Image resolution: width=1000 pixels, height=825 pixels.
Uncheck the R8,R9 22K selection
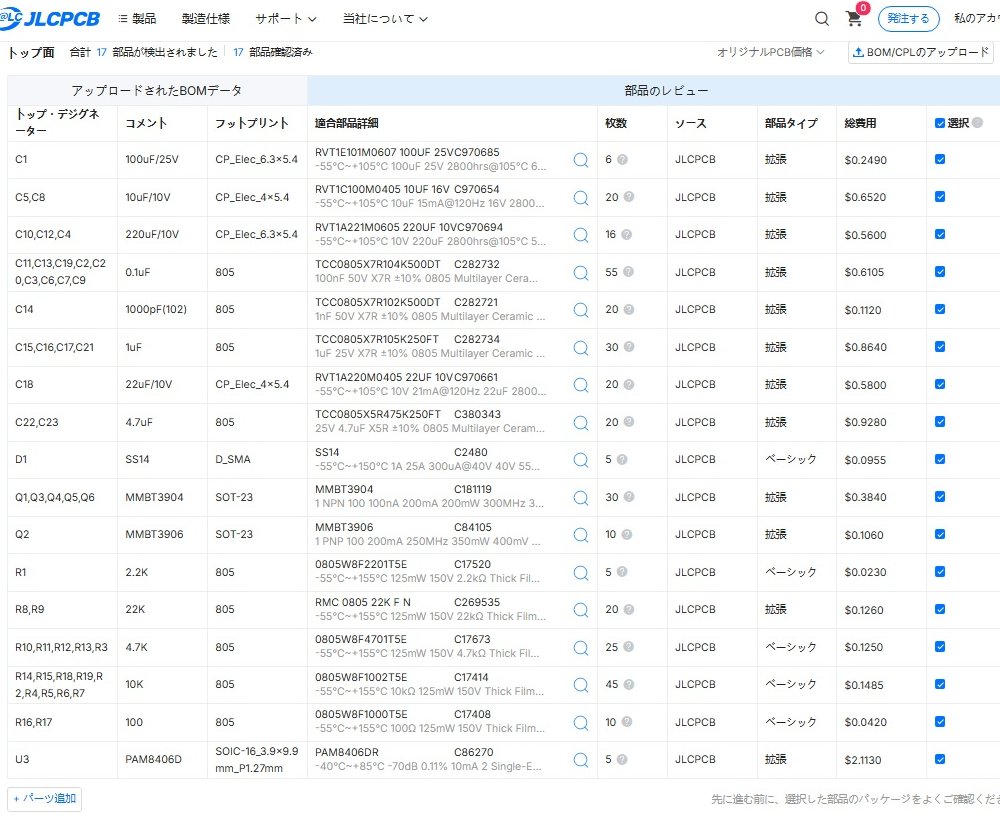[x=940, y=610]
